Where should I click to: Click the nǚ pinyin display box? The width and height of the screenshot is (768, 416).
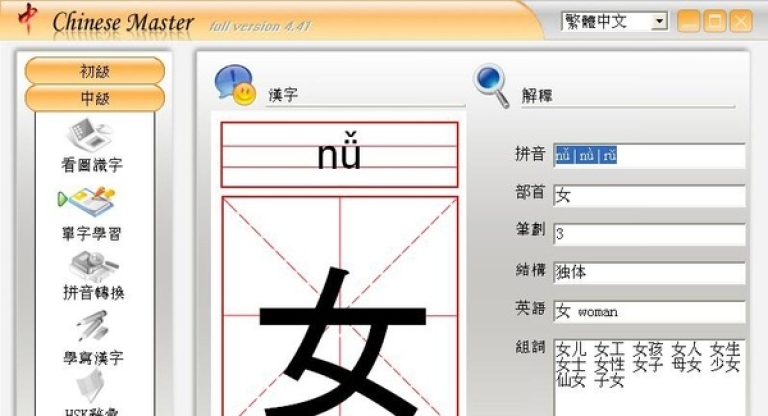click(x=339, y=155)
